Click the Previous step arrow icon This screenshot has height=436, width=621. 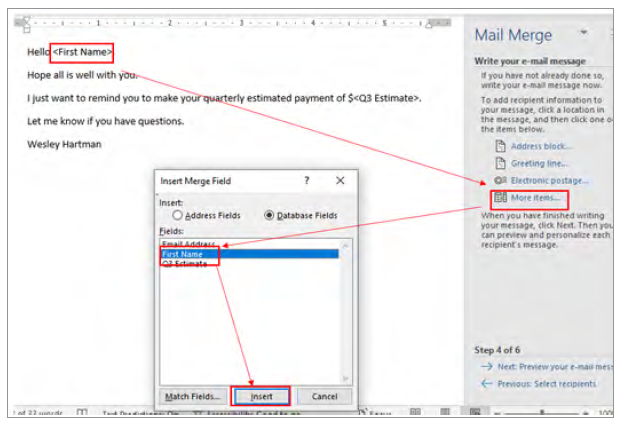pos(485,383)
